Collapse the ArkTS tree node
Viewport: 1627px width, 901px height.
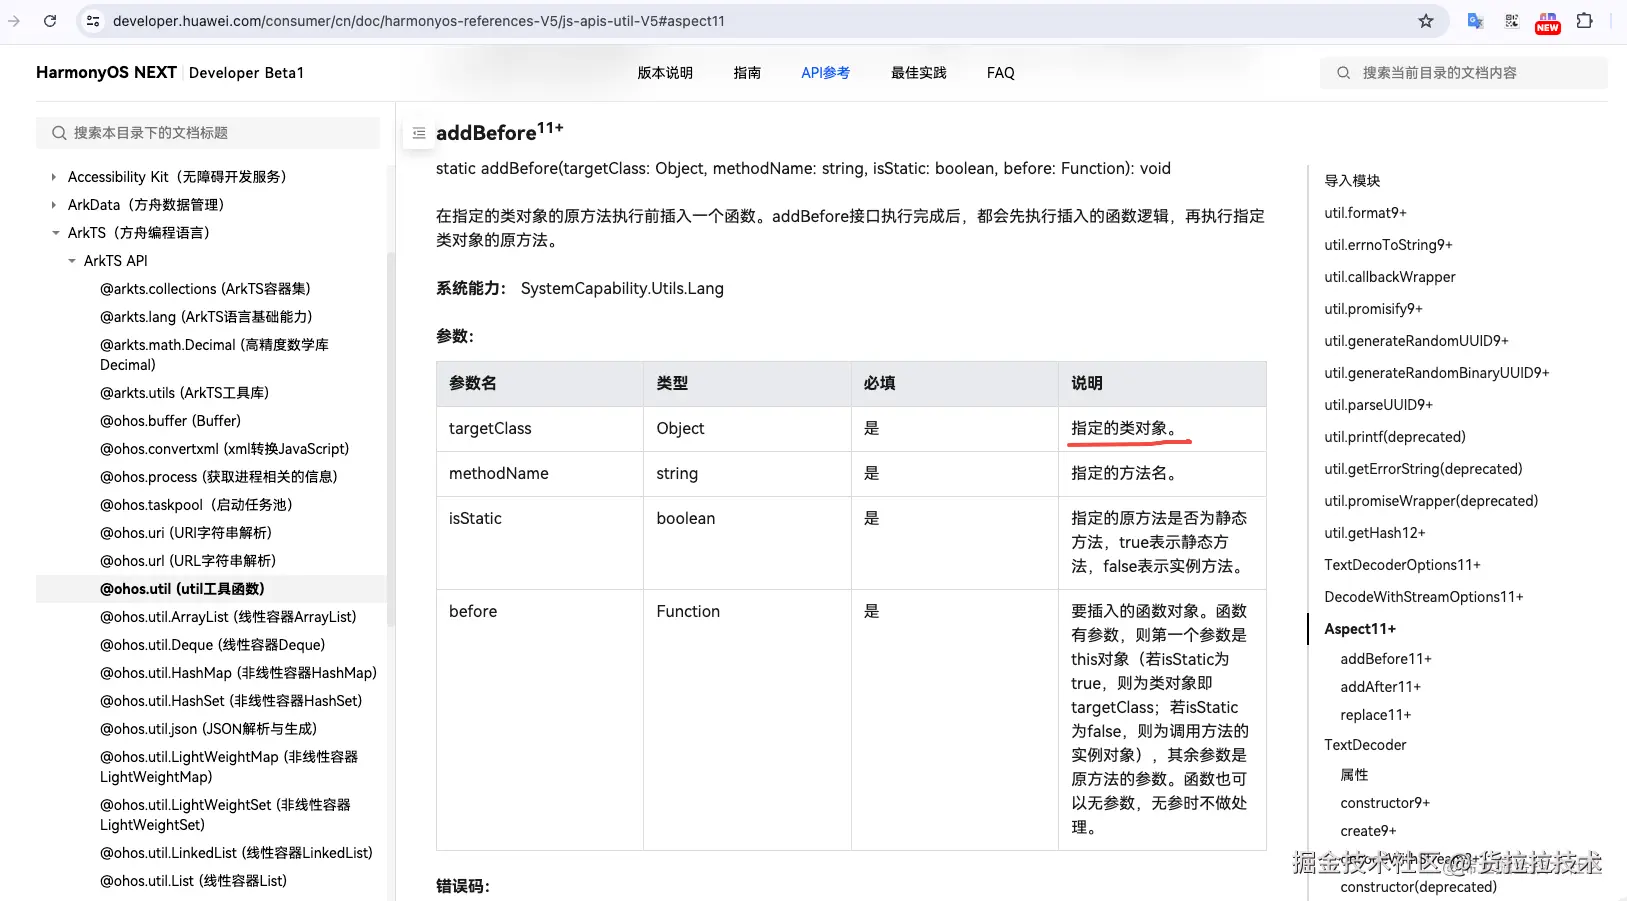tap(55, 233)
